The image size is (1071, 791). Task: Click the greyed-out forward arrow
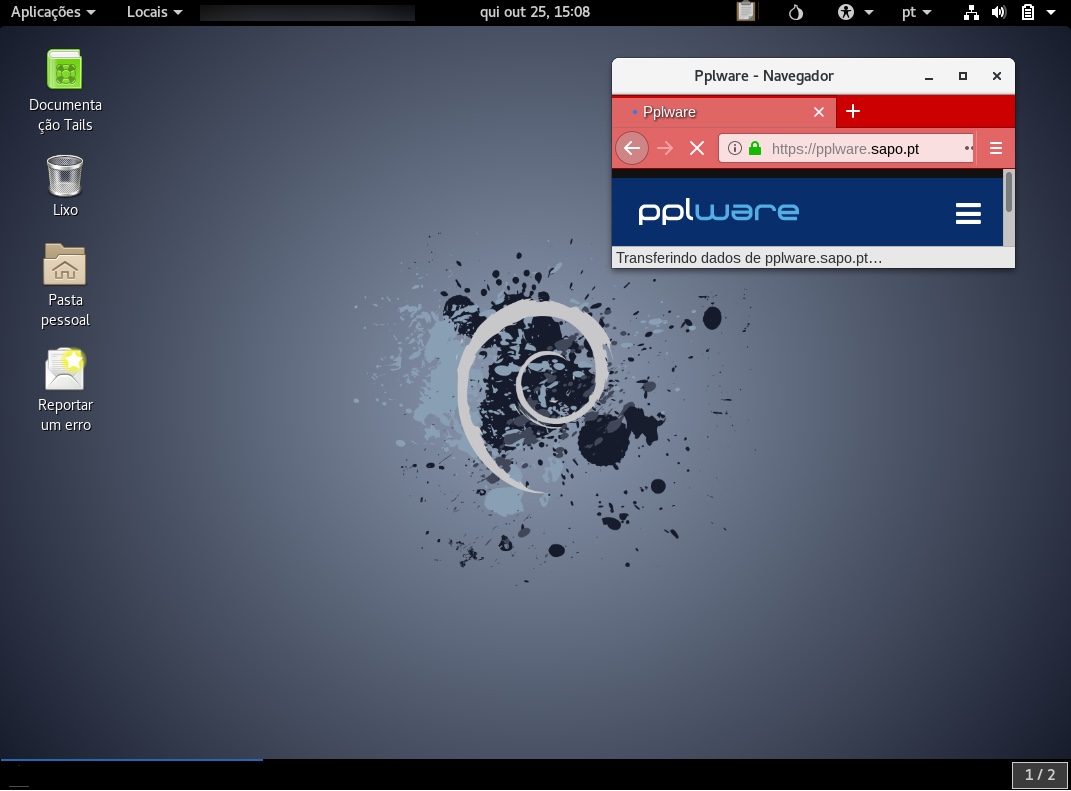[666, 148]
